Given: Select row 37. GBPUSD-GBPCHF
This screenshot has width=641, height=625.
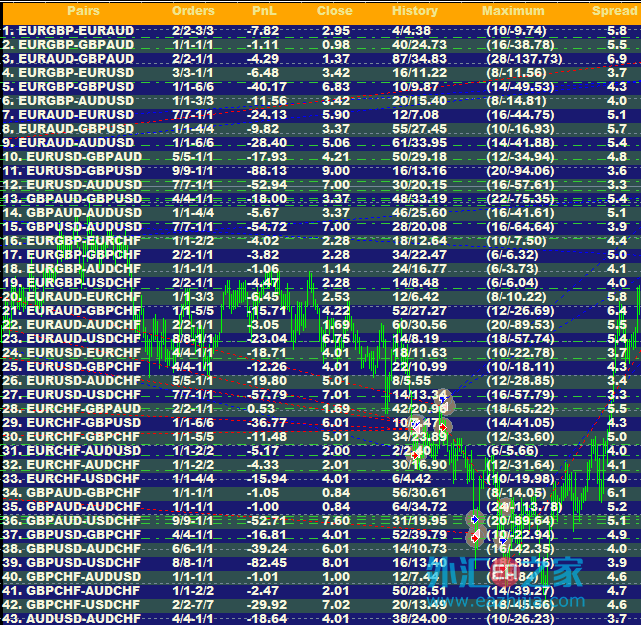Looking at the screenshot, I should coord(322,535).
